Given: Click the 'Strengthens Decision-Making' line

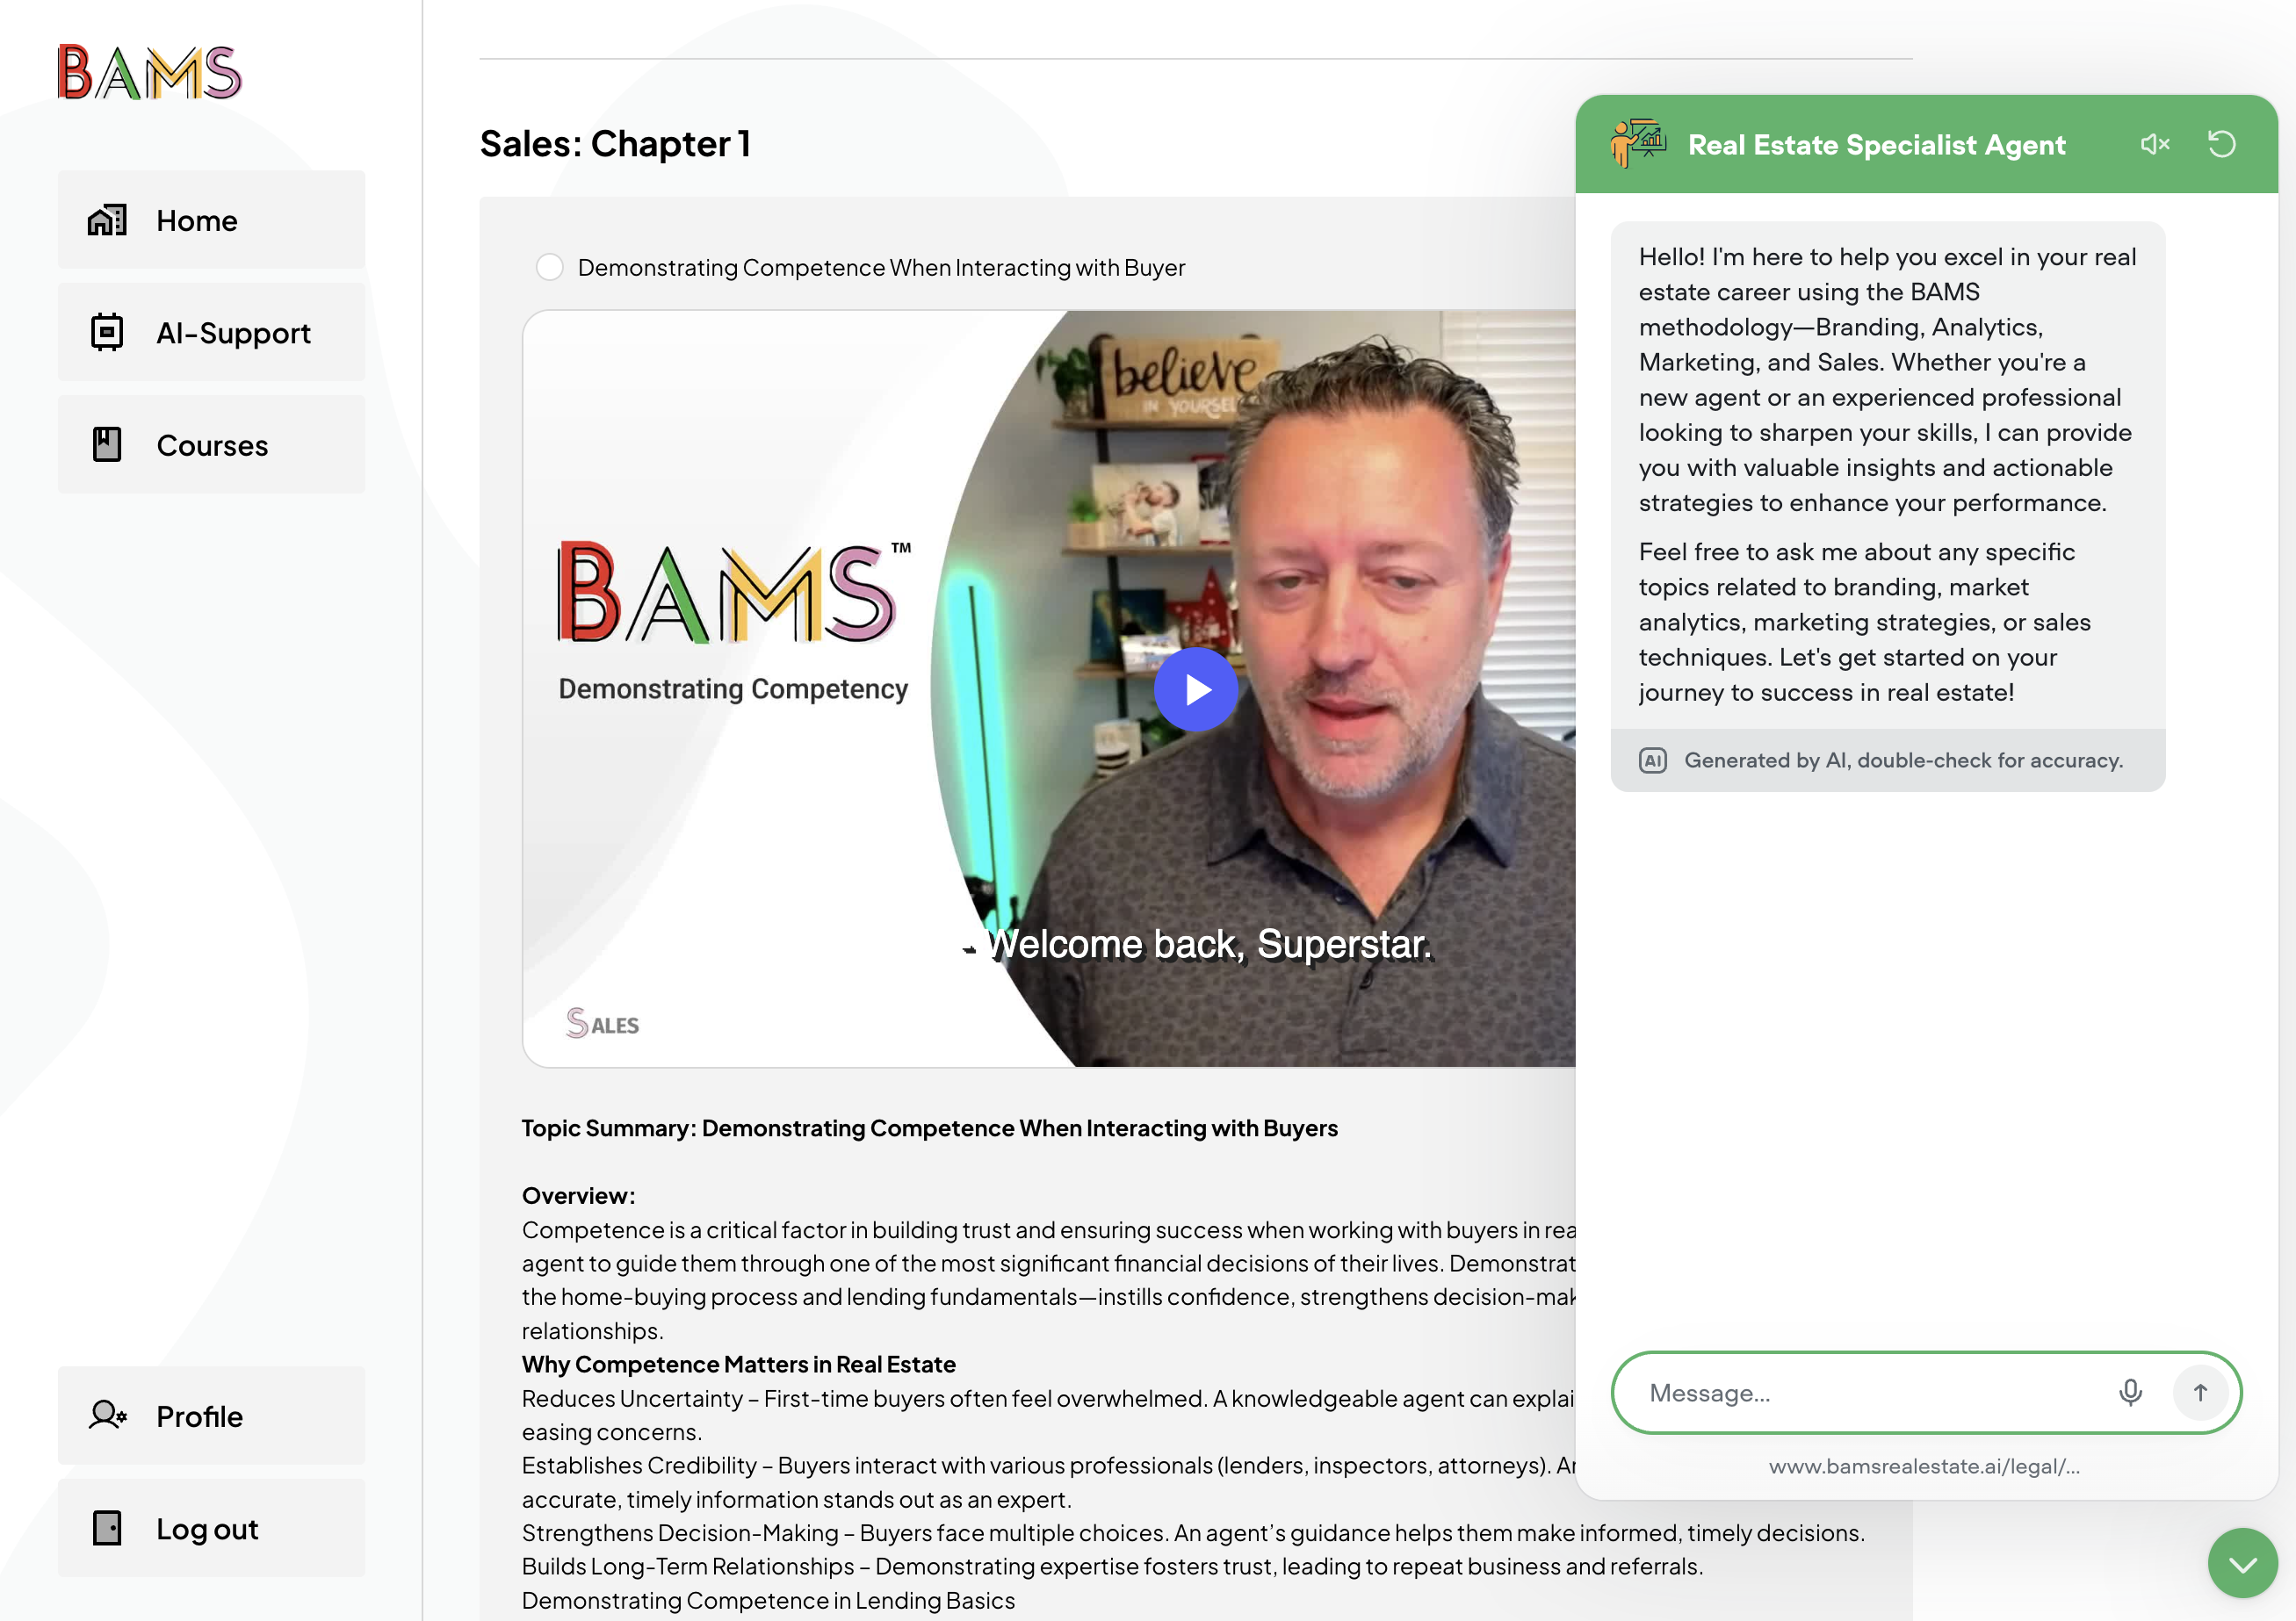Looking at the screenshot, I should click(1193, 1534).
